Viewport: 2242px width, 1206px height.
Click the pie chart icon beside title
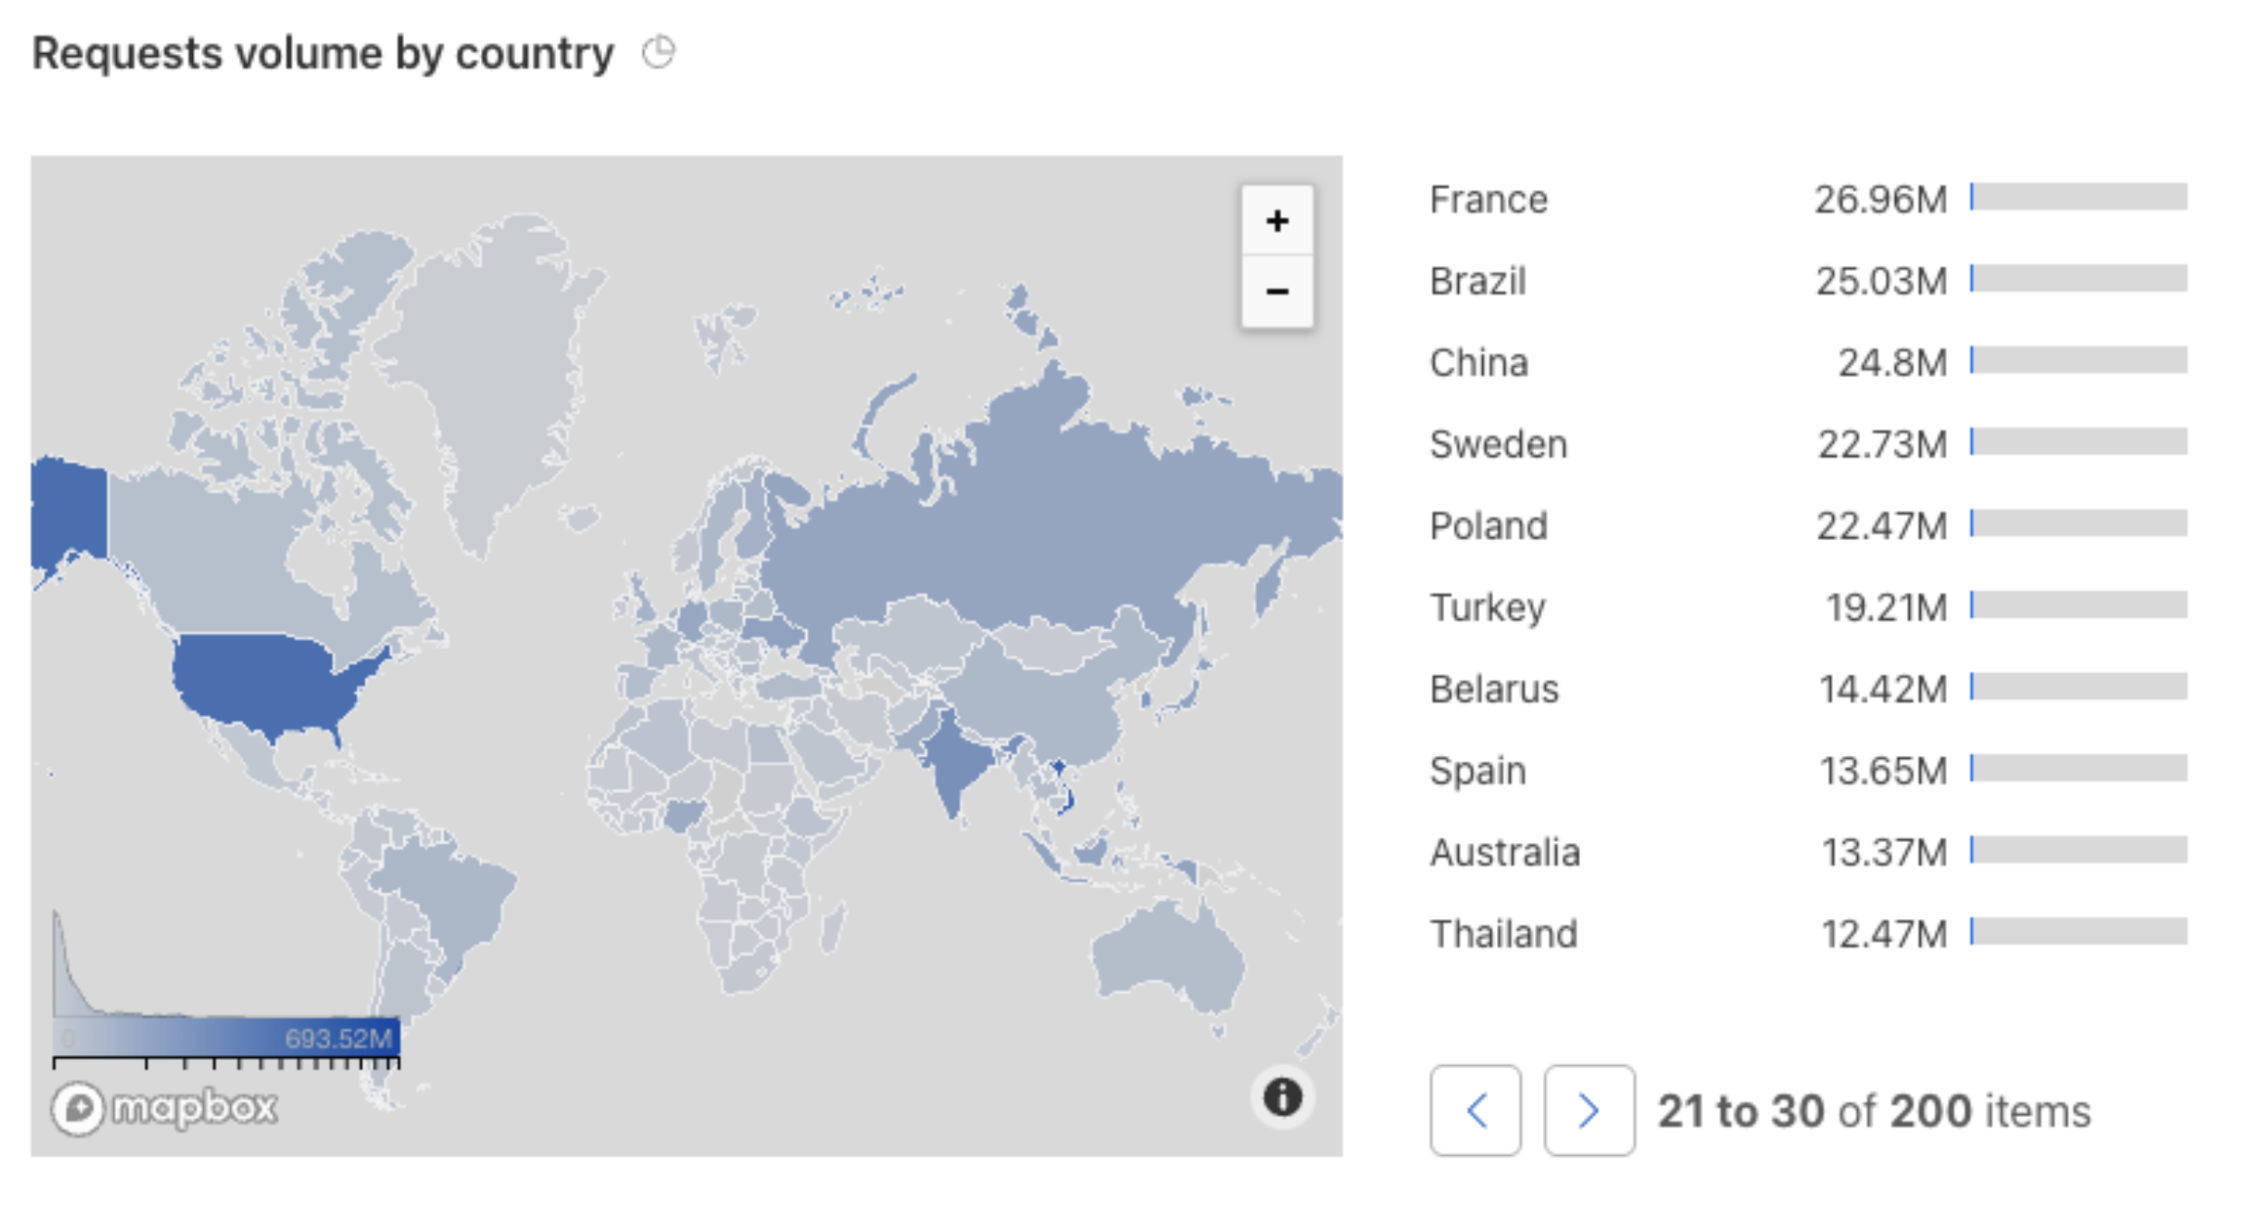[x=658, y=52]
